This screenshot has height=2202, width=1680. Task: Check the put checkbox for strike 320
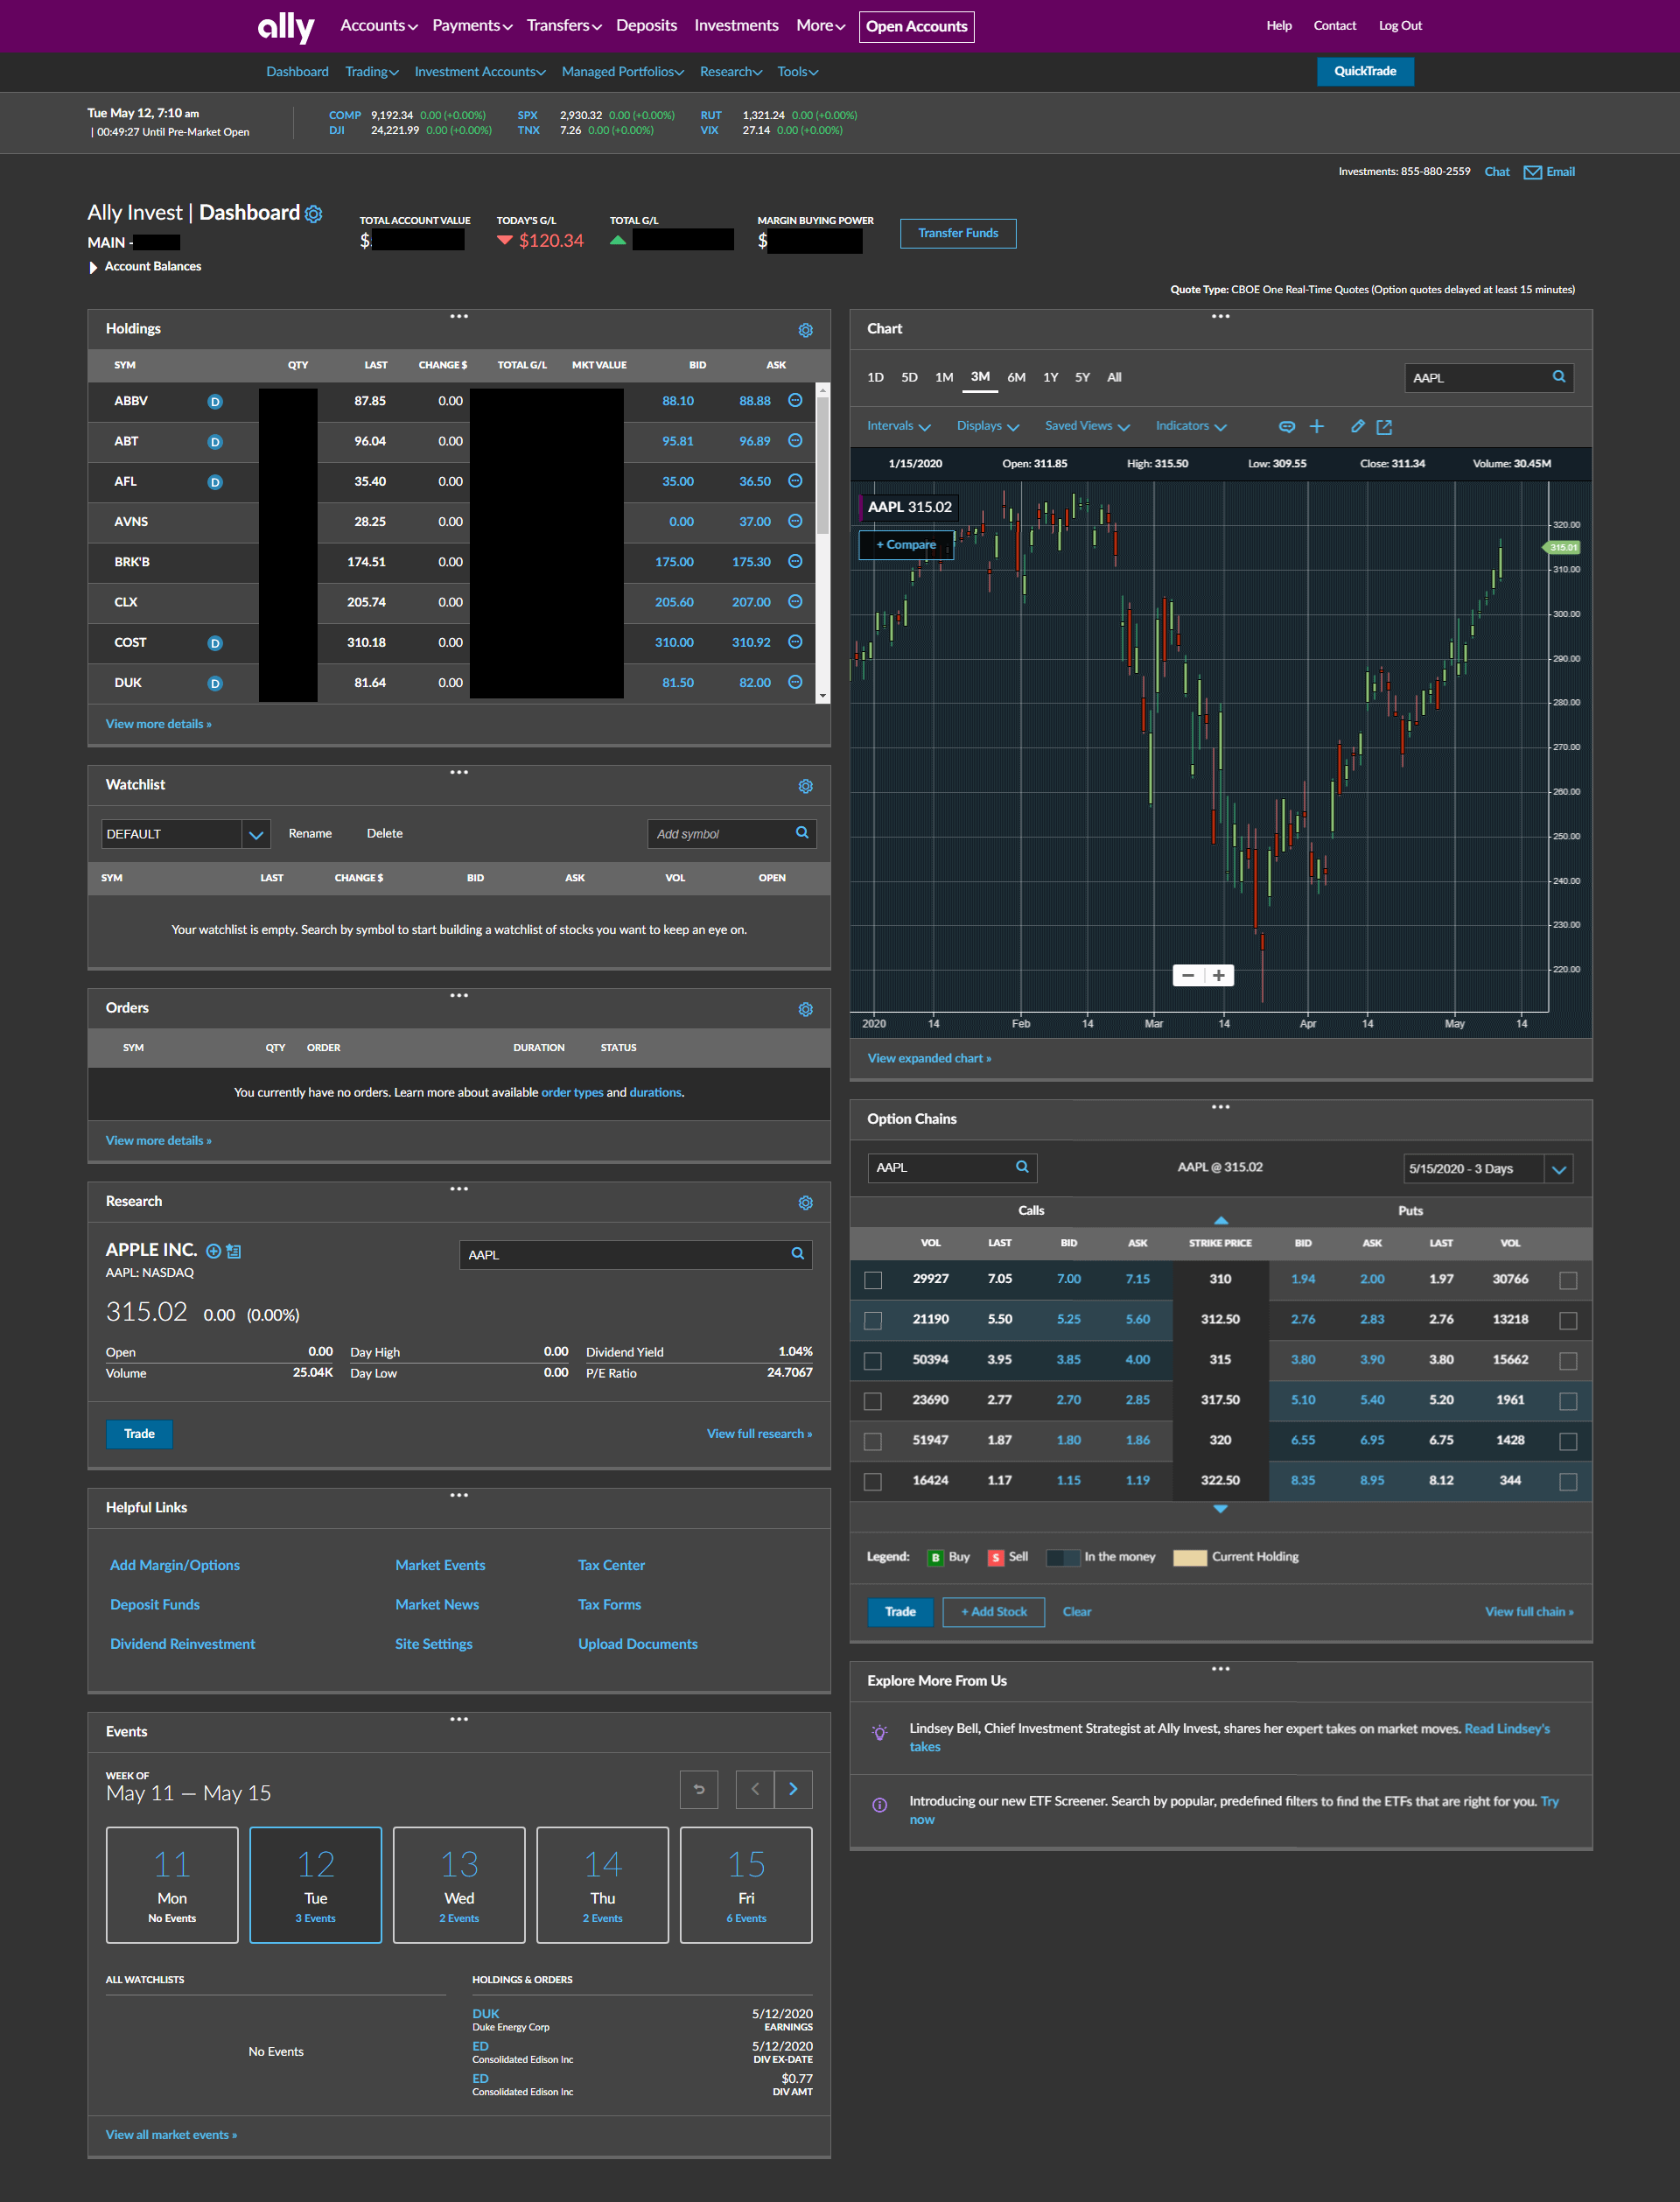[x=1567, y=1441]
